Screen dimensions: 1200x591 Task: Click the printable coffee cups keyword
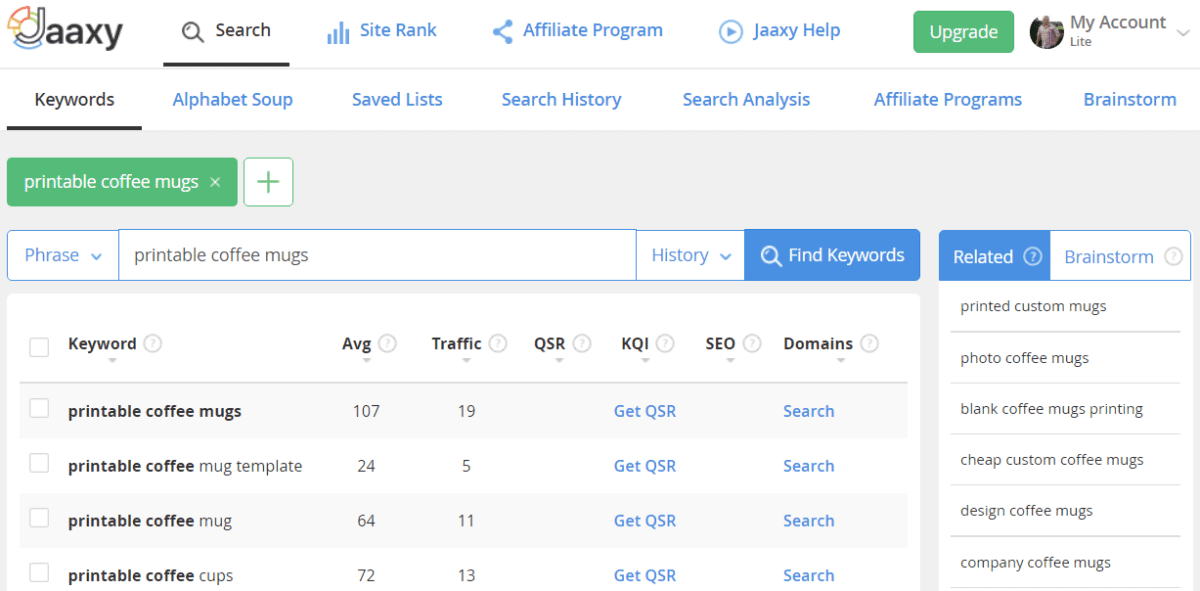click(150, 575)
